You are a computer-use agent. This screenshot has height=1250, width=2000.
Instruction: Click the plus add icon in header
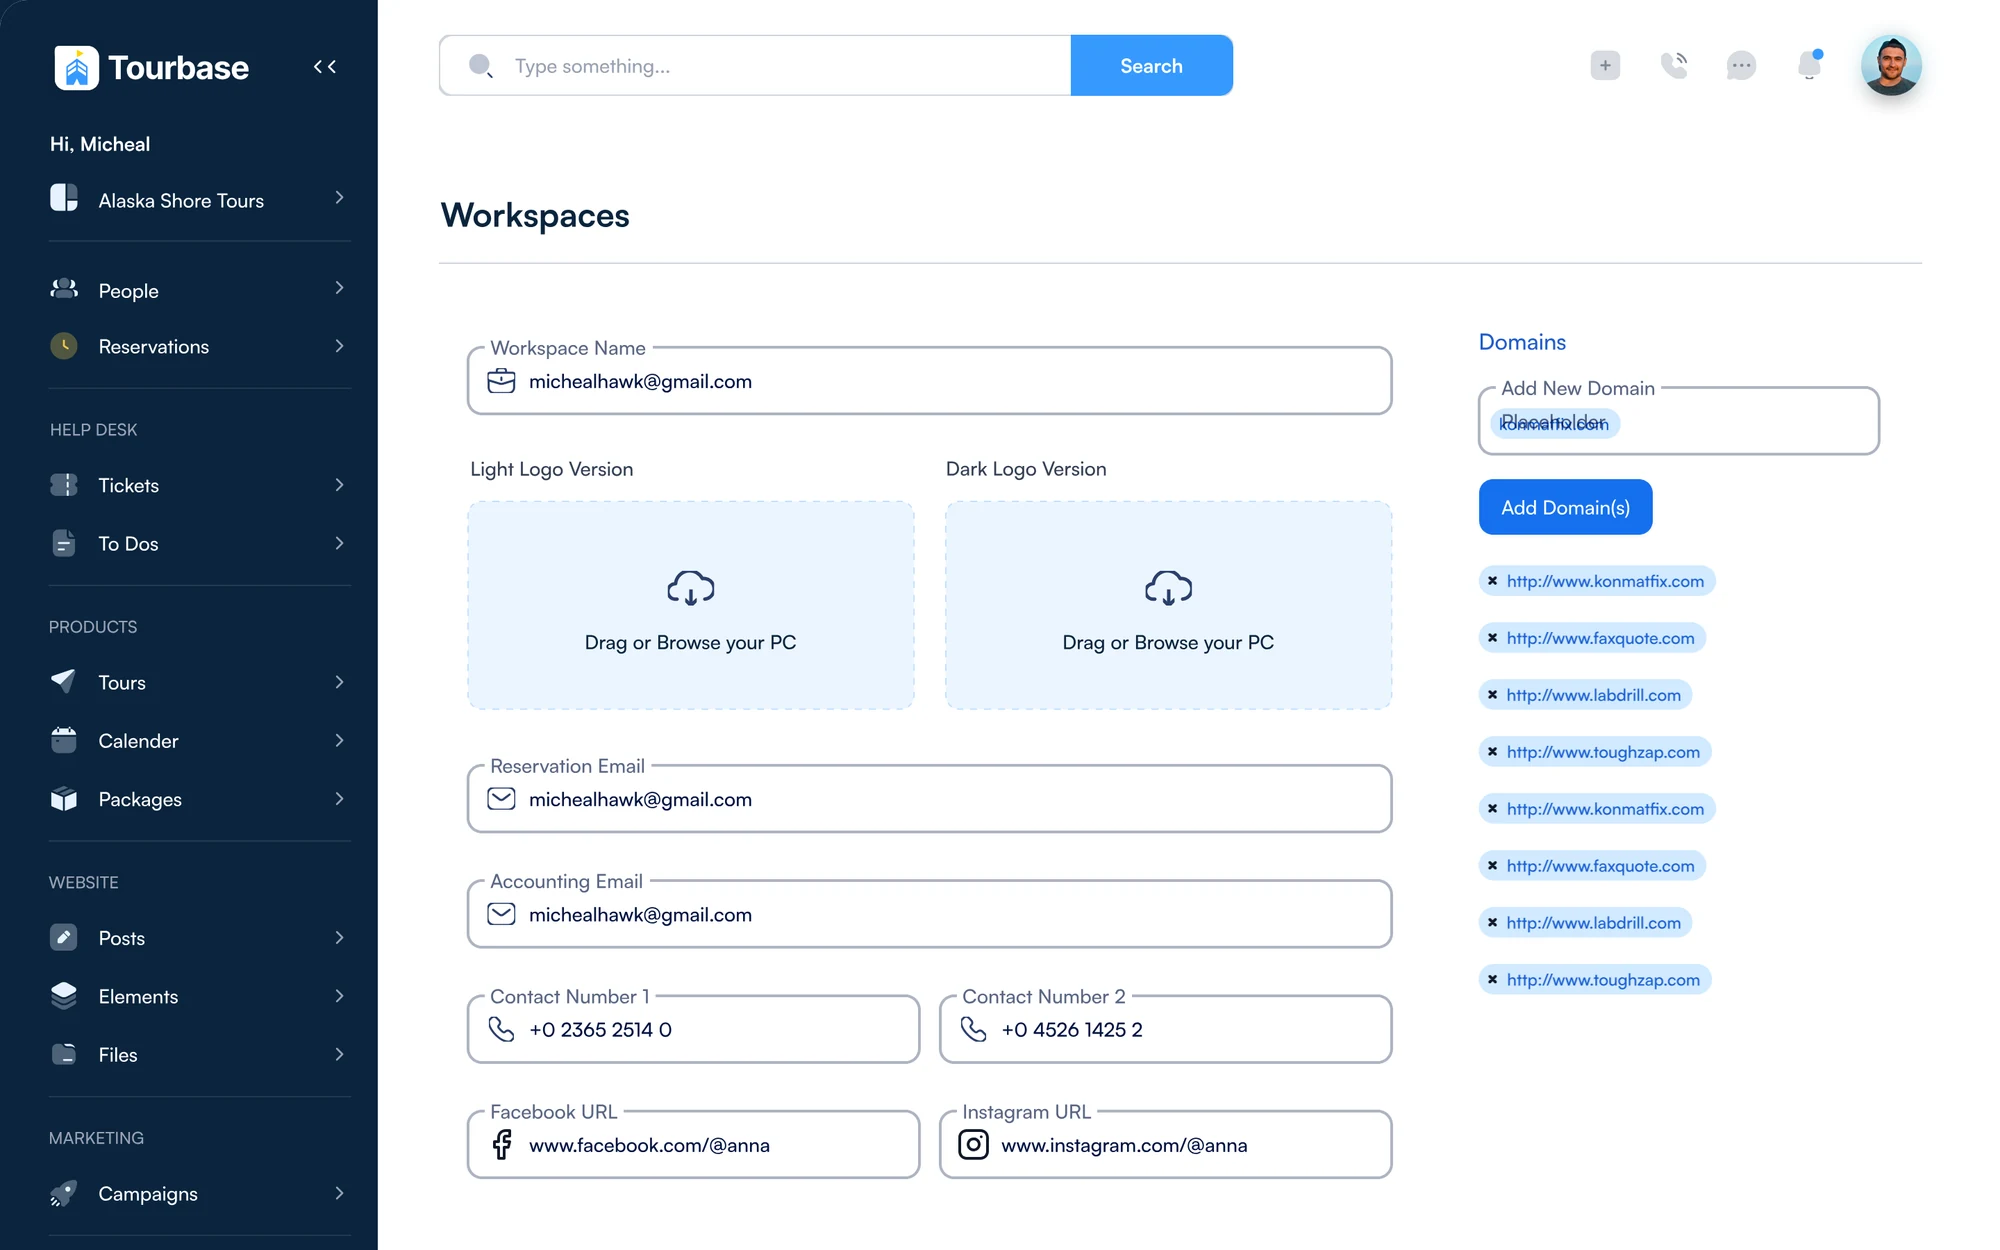(1605, 66)
